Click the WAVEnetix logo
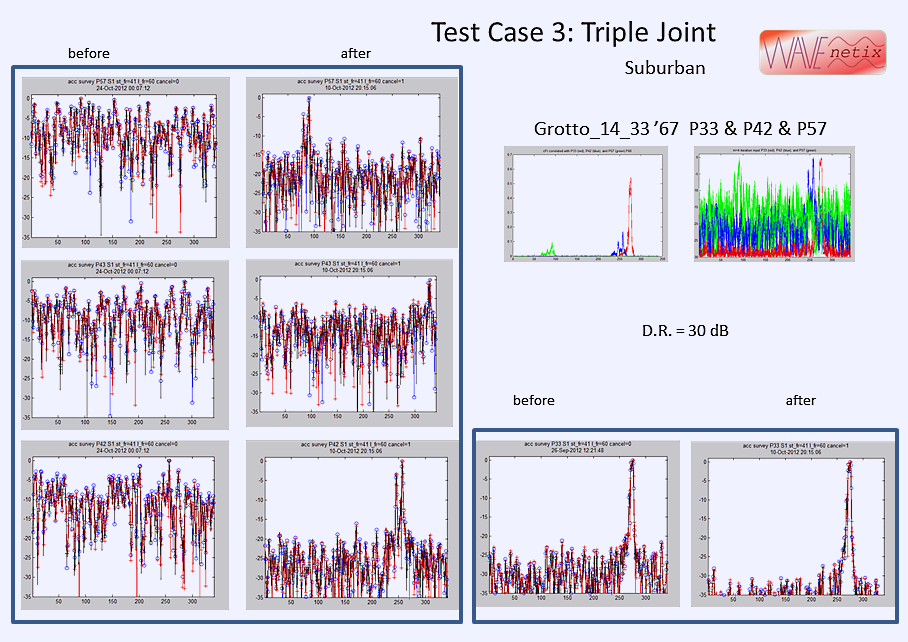The width and height of the screenshot is (908, 642). click(x=811, y=51)
